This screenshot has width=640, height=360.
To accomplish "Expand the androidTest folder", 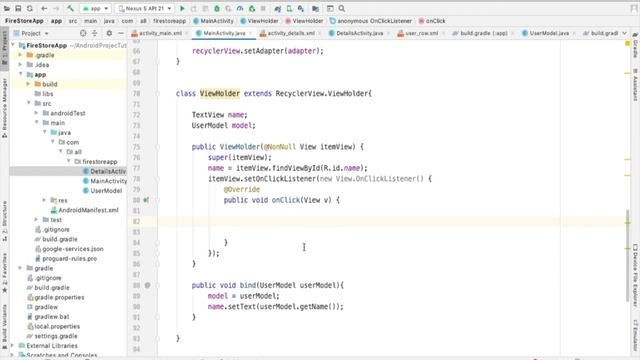I will (x=37, y=113).
